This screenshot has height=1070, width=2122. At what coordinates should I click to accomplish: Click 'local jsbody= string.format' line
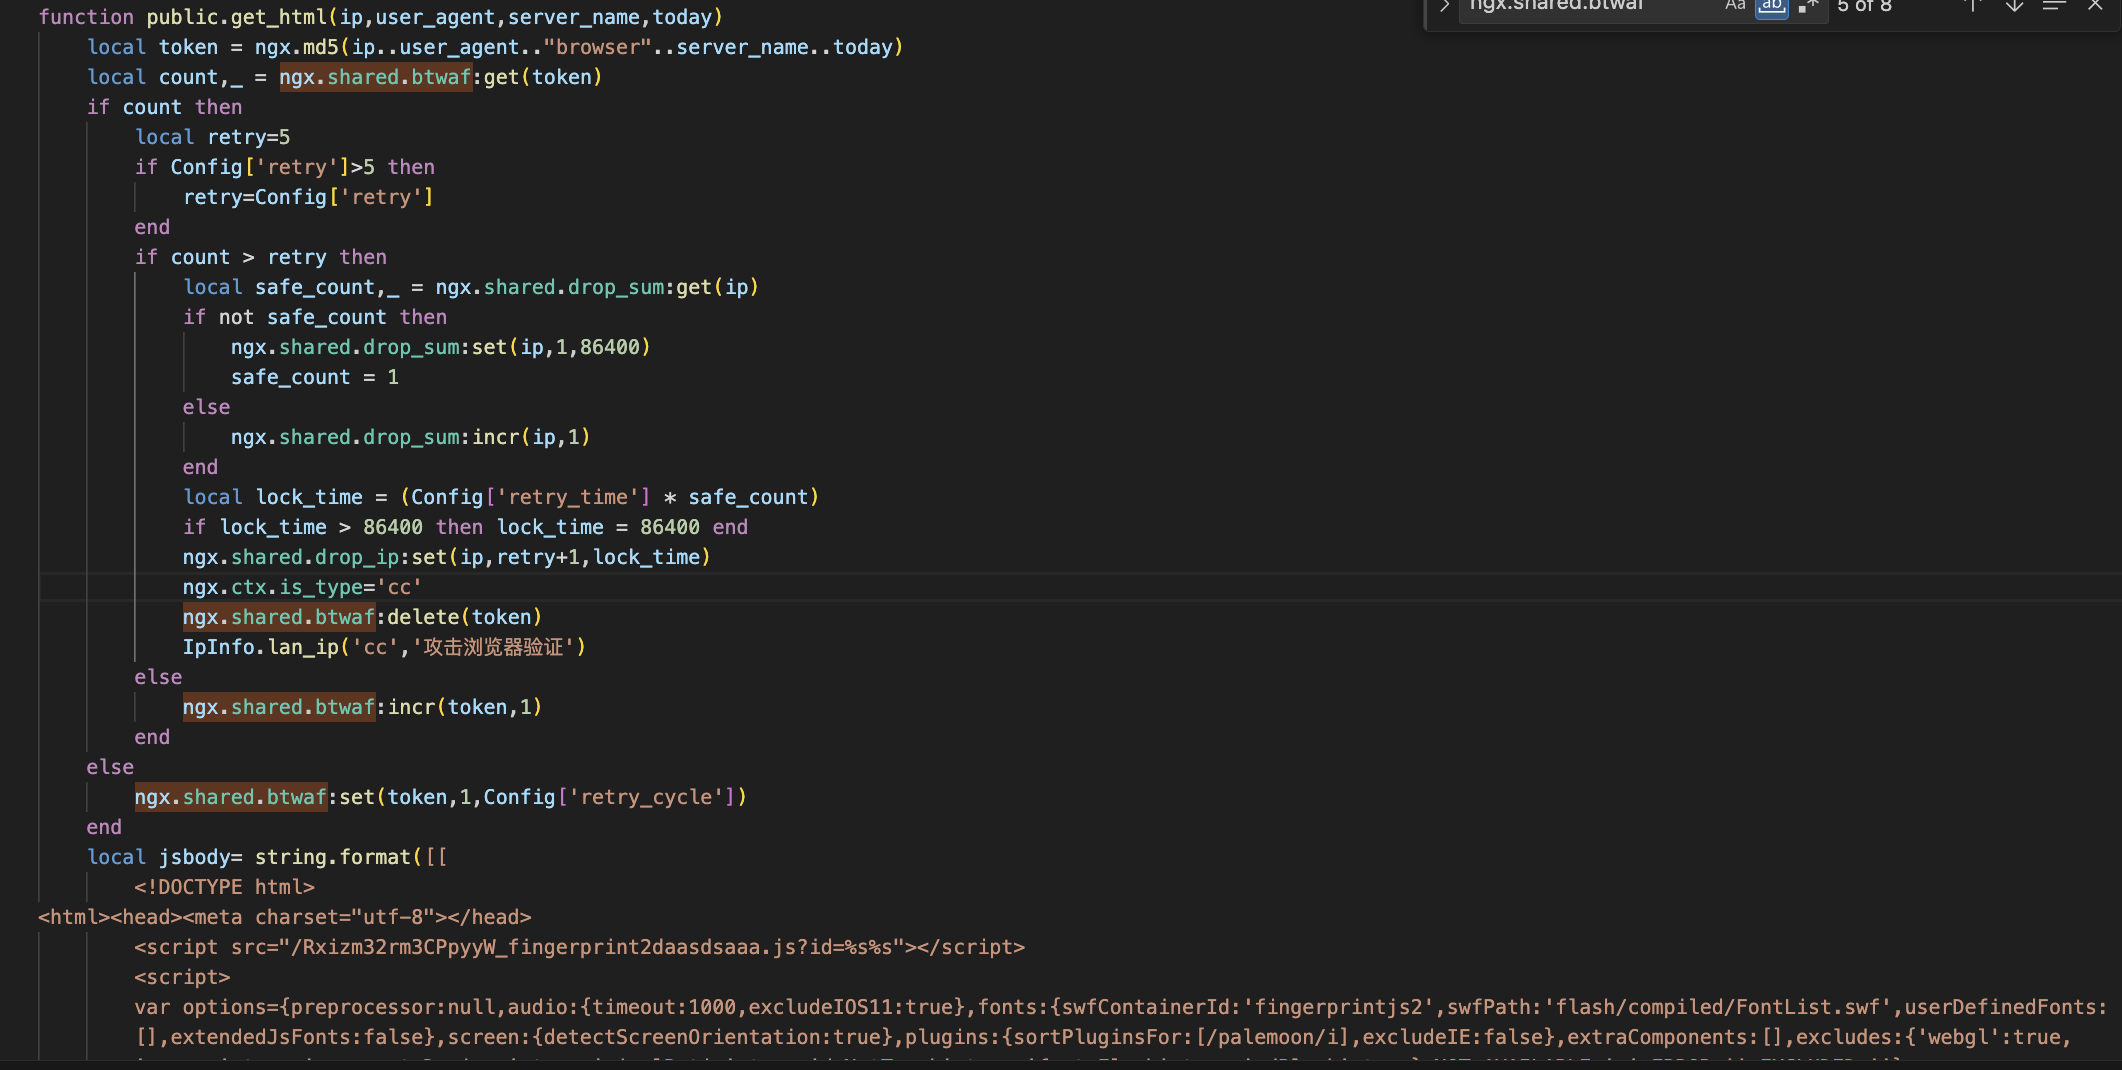[267, 857]
